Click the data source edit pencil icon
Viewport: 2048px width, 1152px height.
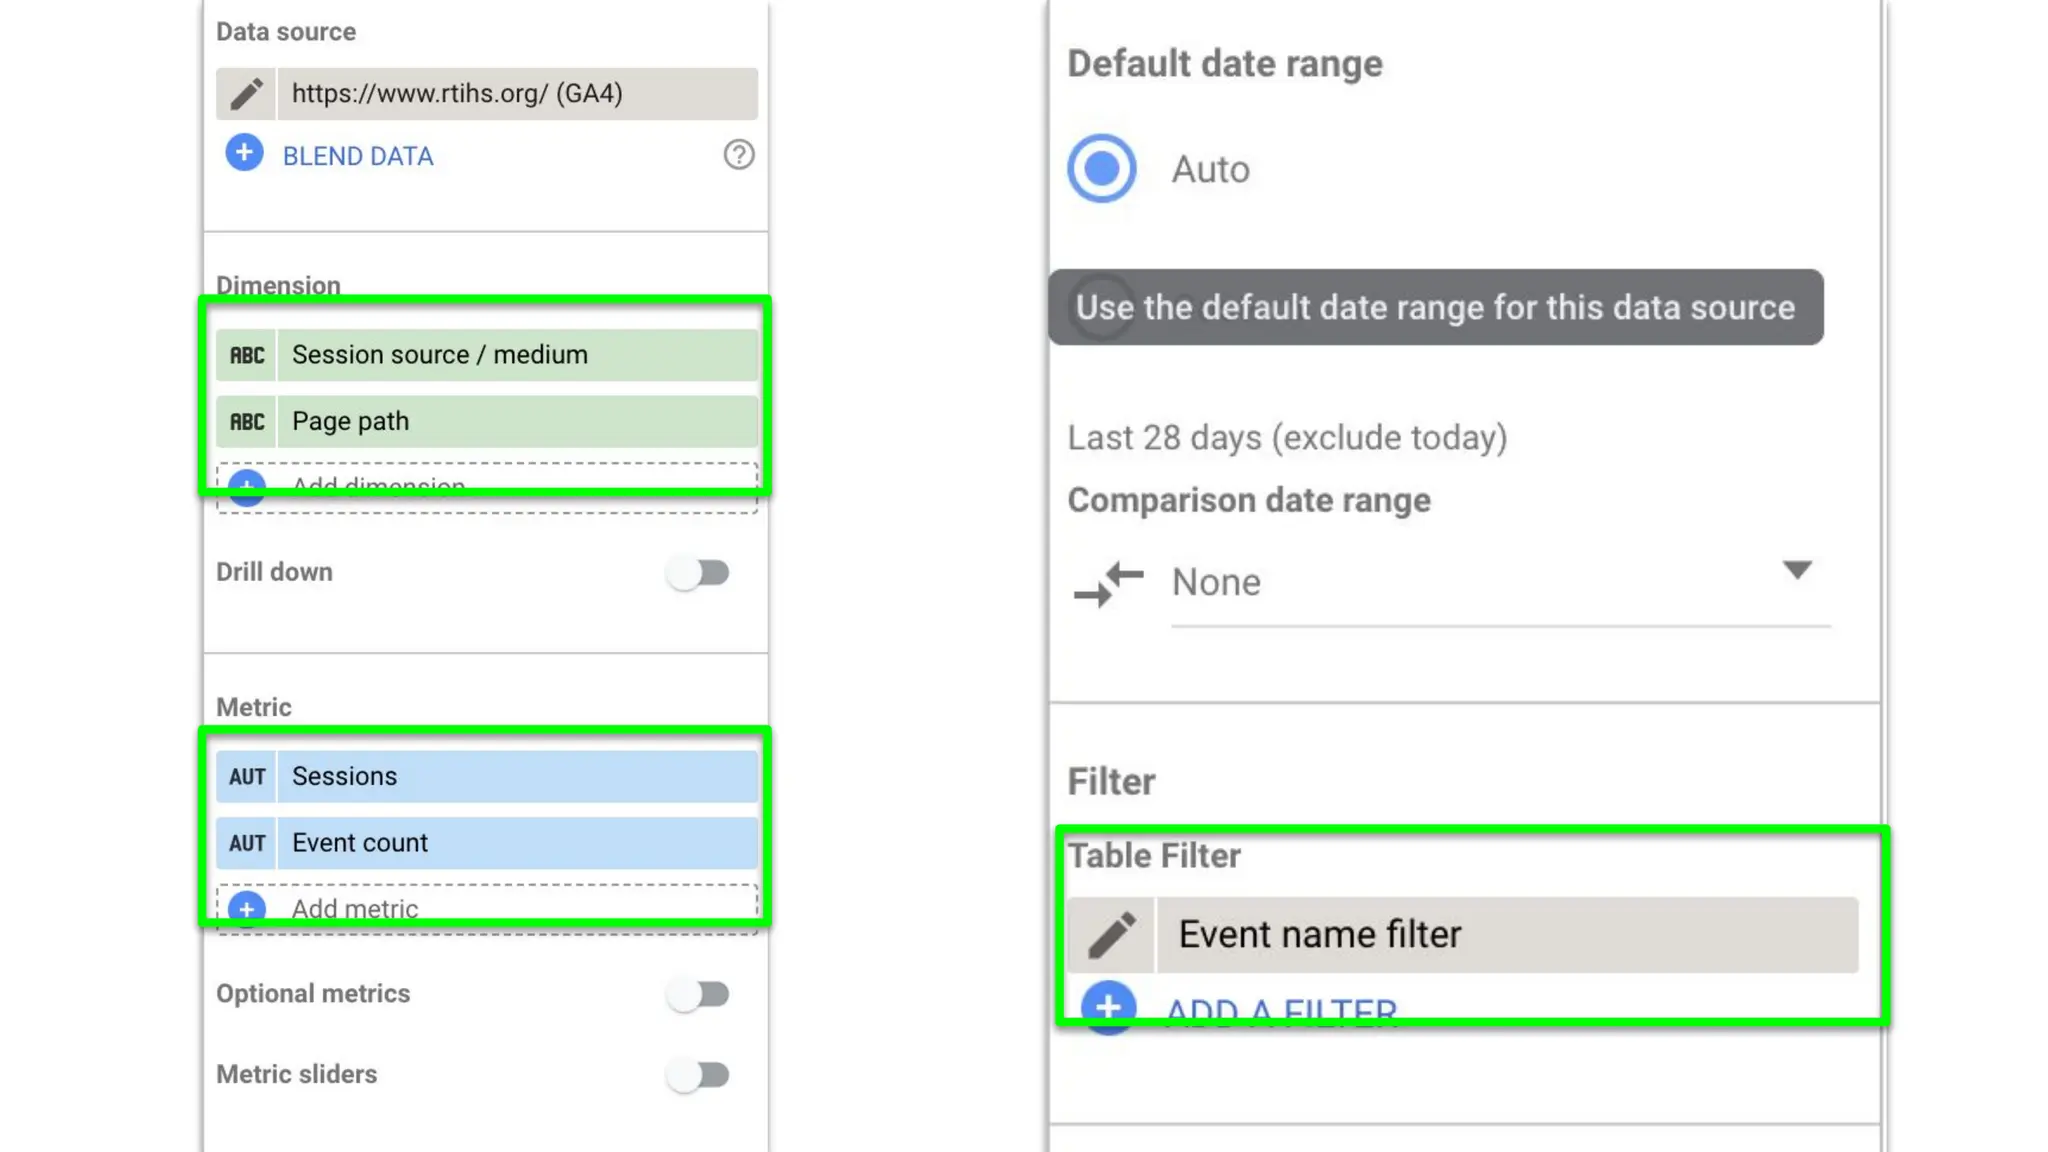point(246,94)
